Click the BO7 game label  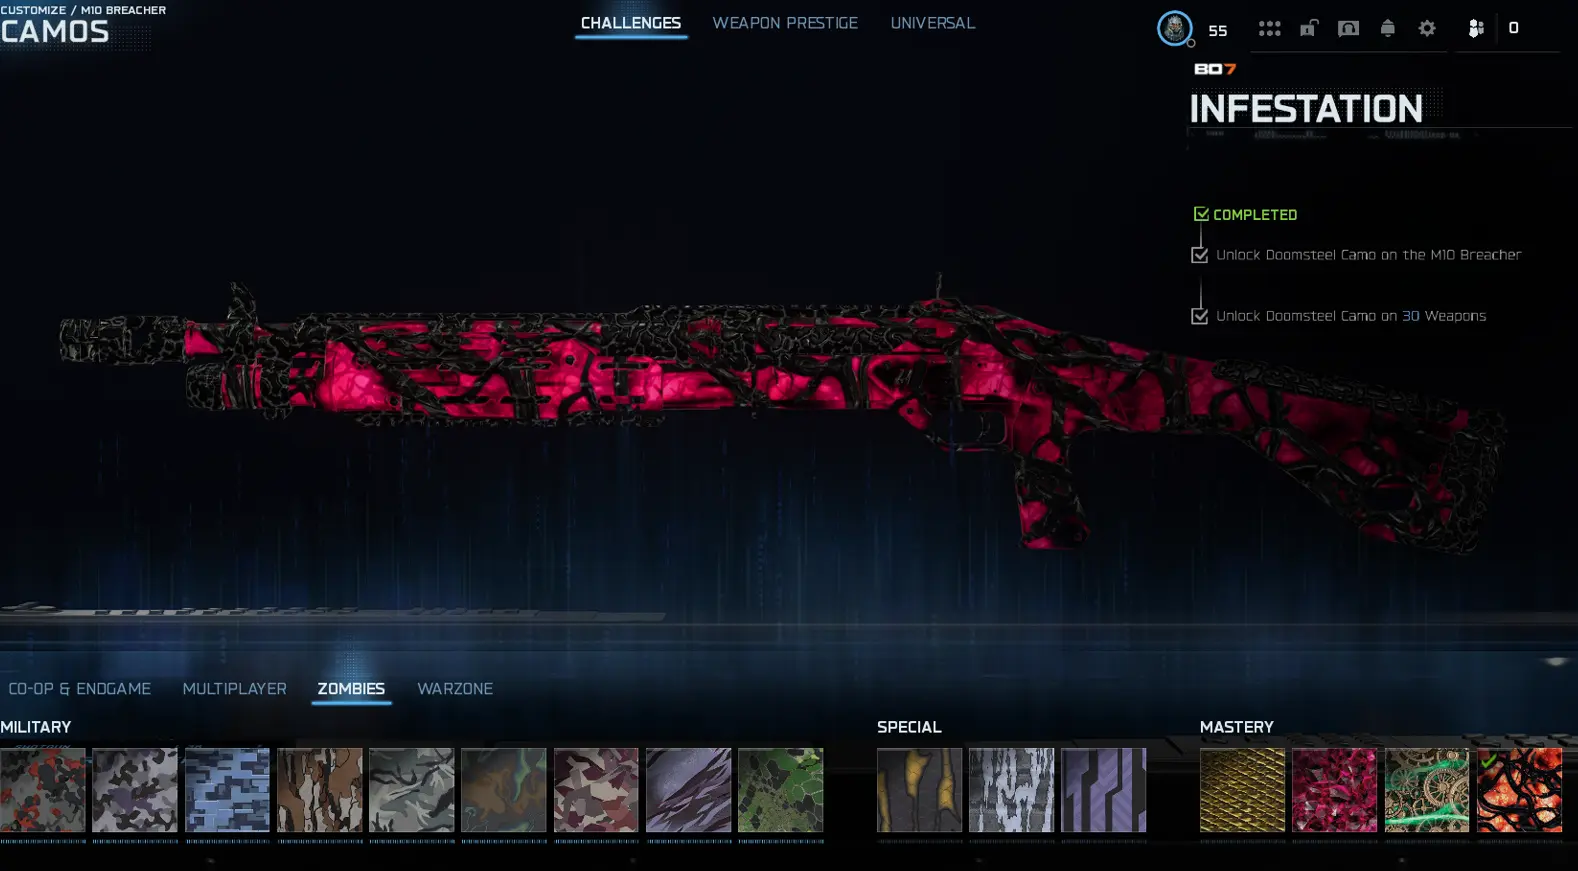pos(1215,69)
